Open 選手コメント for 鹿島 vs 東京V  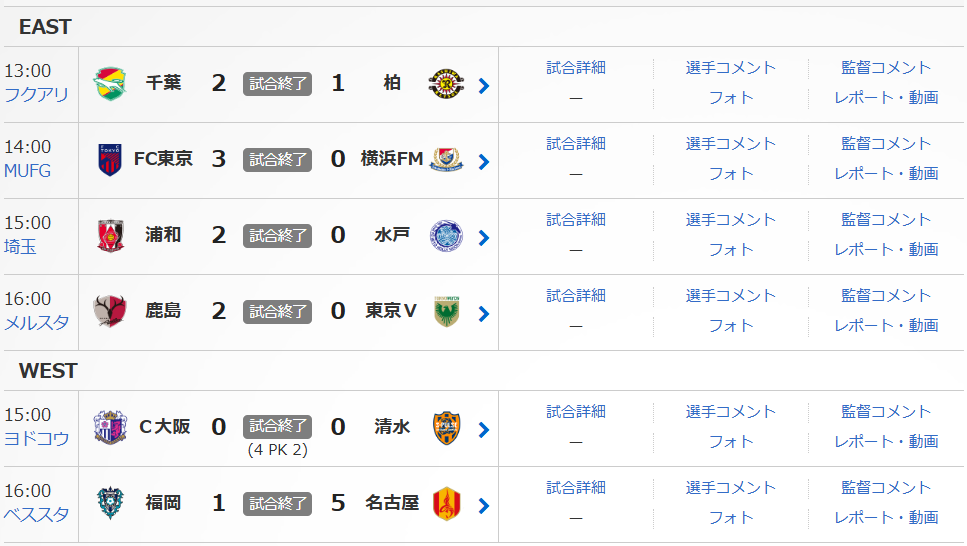pyautogui.click(x=731, y=296)
